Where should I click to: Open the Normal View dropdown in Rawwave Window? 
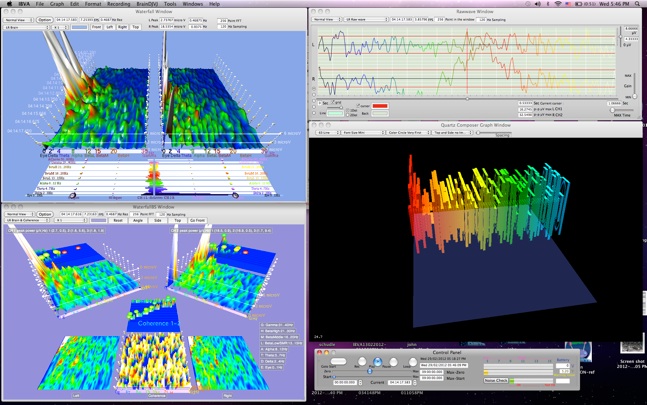pos(327,19)
